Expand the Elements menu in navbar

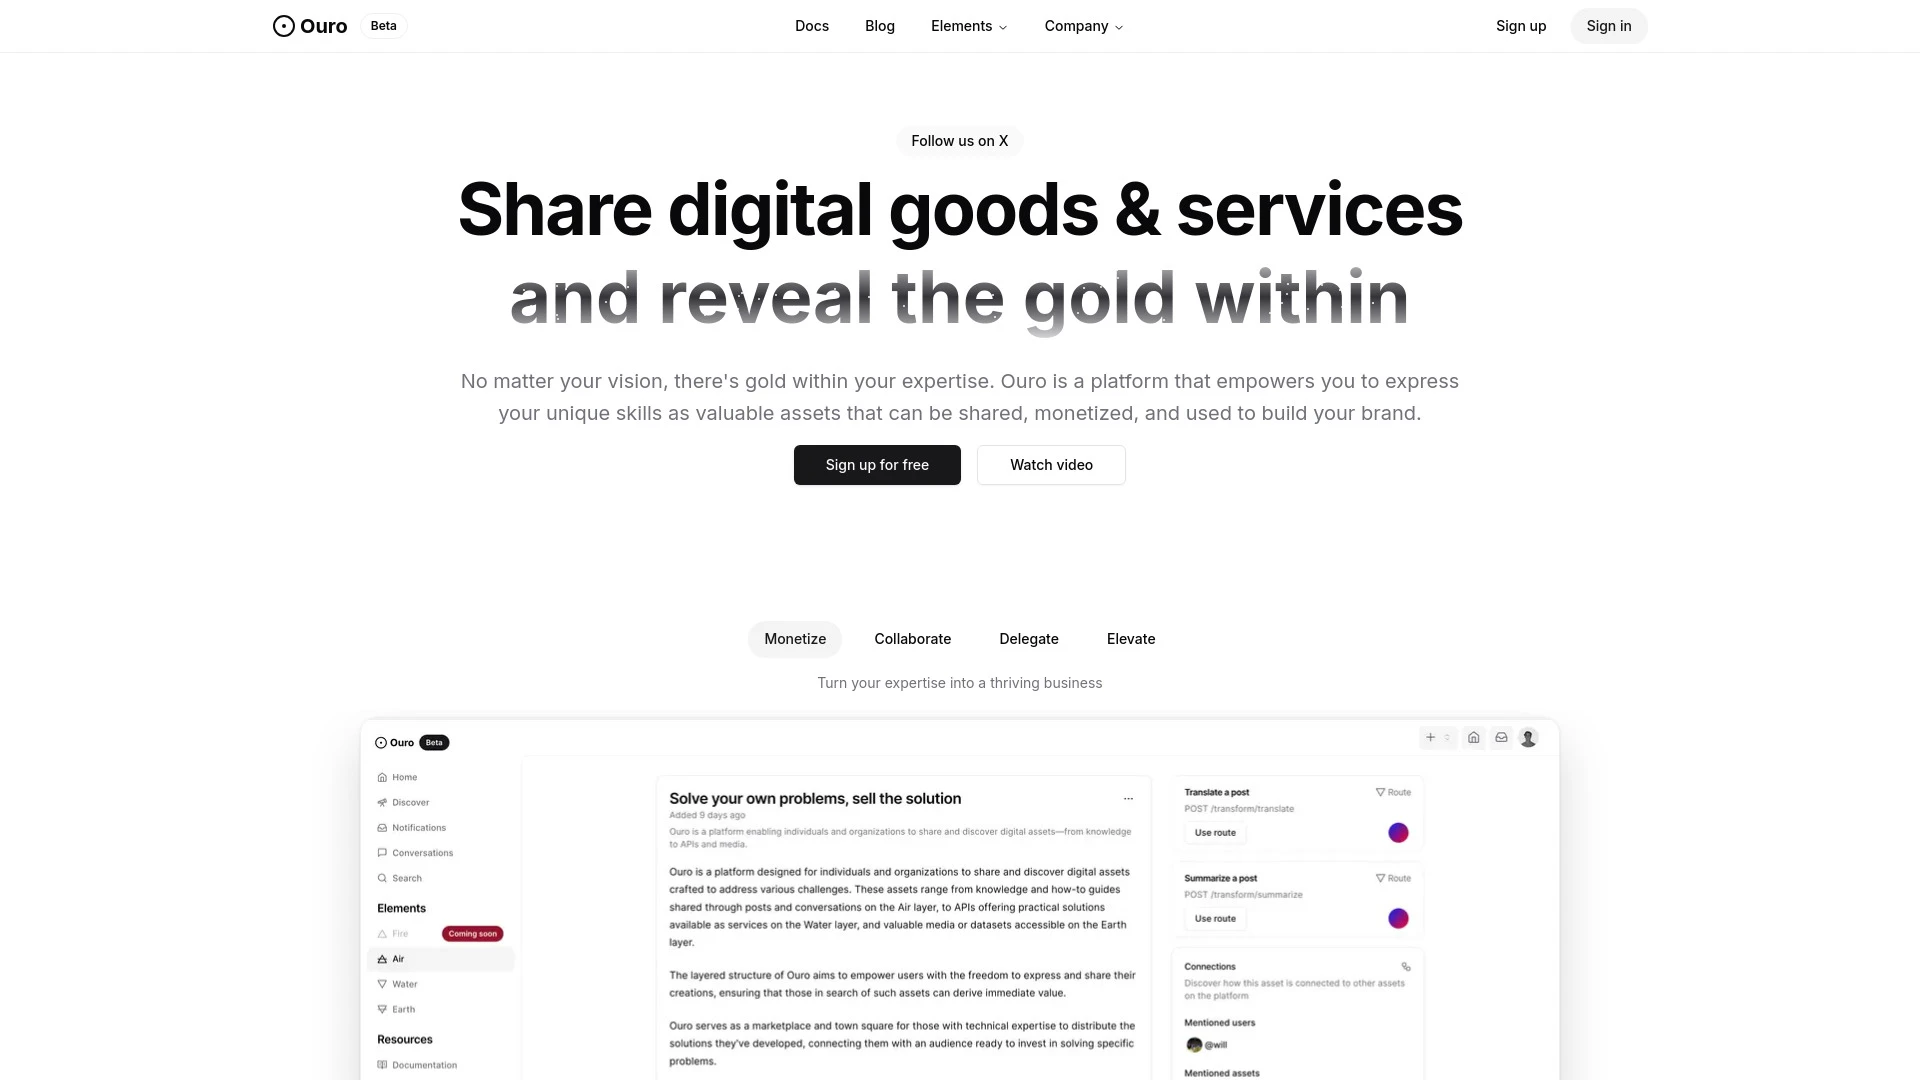point(969,26)
